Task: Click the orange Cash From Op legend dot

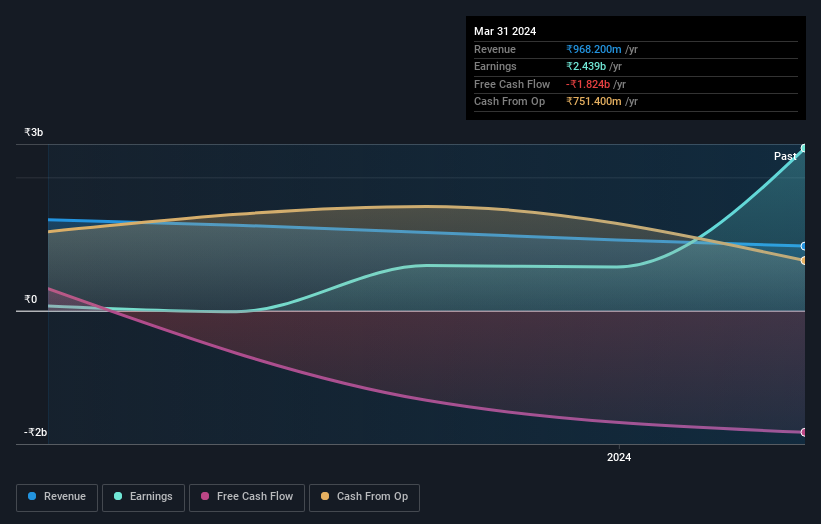Action: click(x=325, y=496)
